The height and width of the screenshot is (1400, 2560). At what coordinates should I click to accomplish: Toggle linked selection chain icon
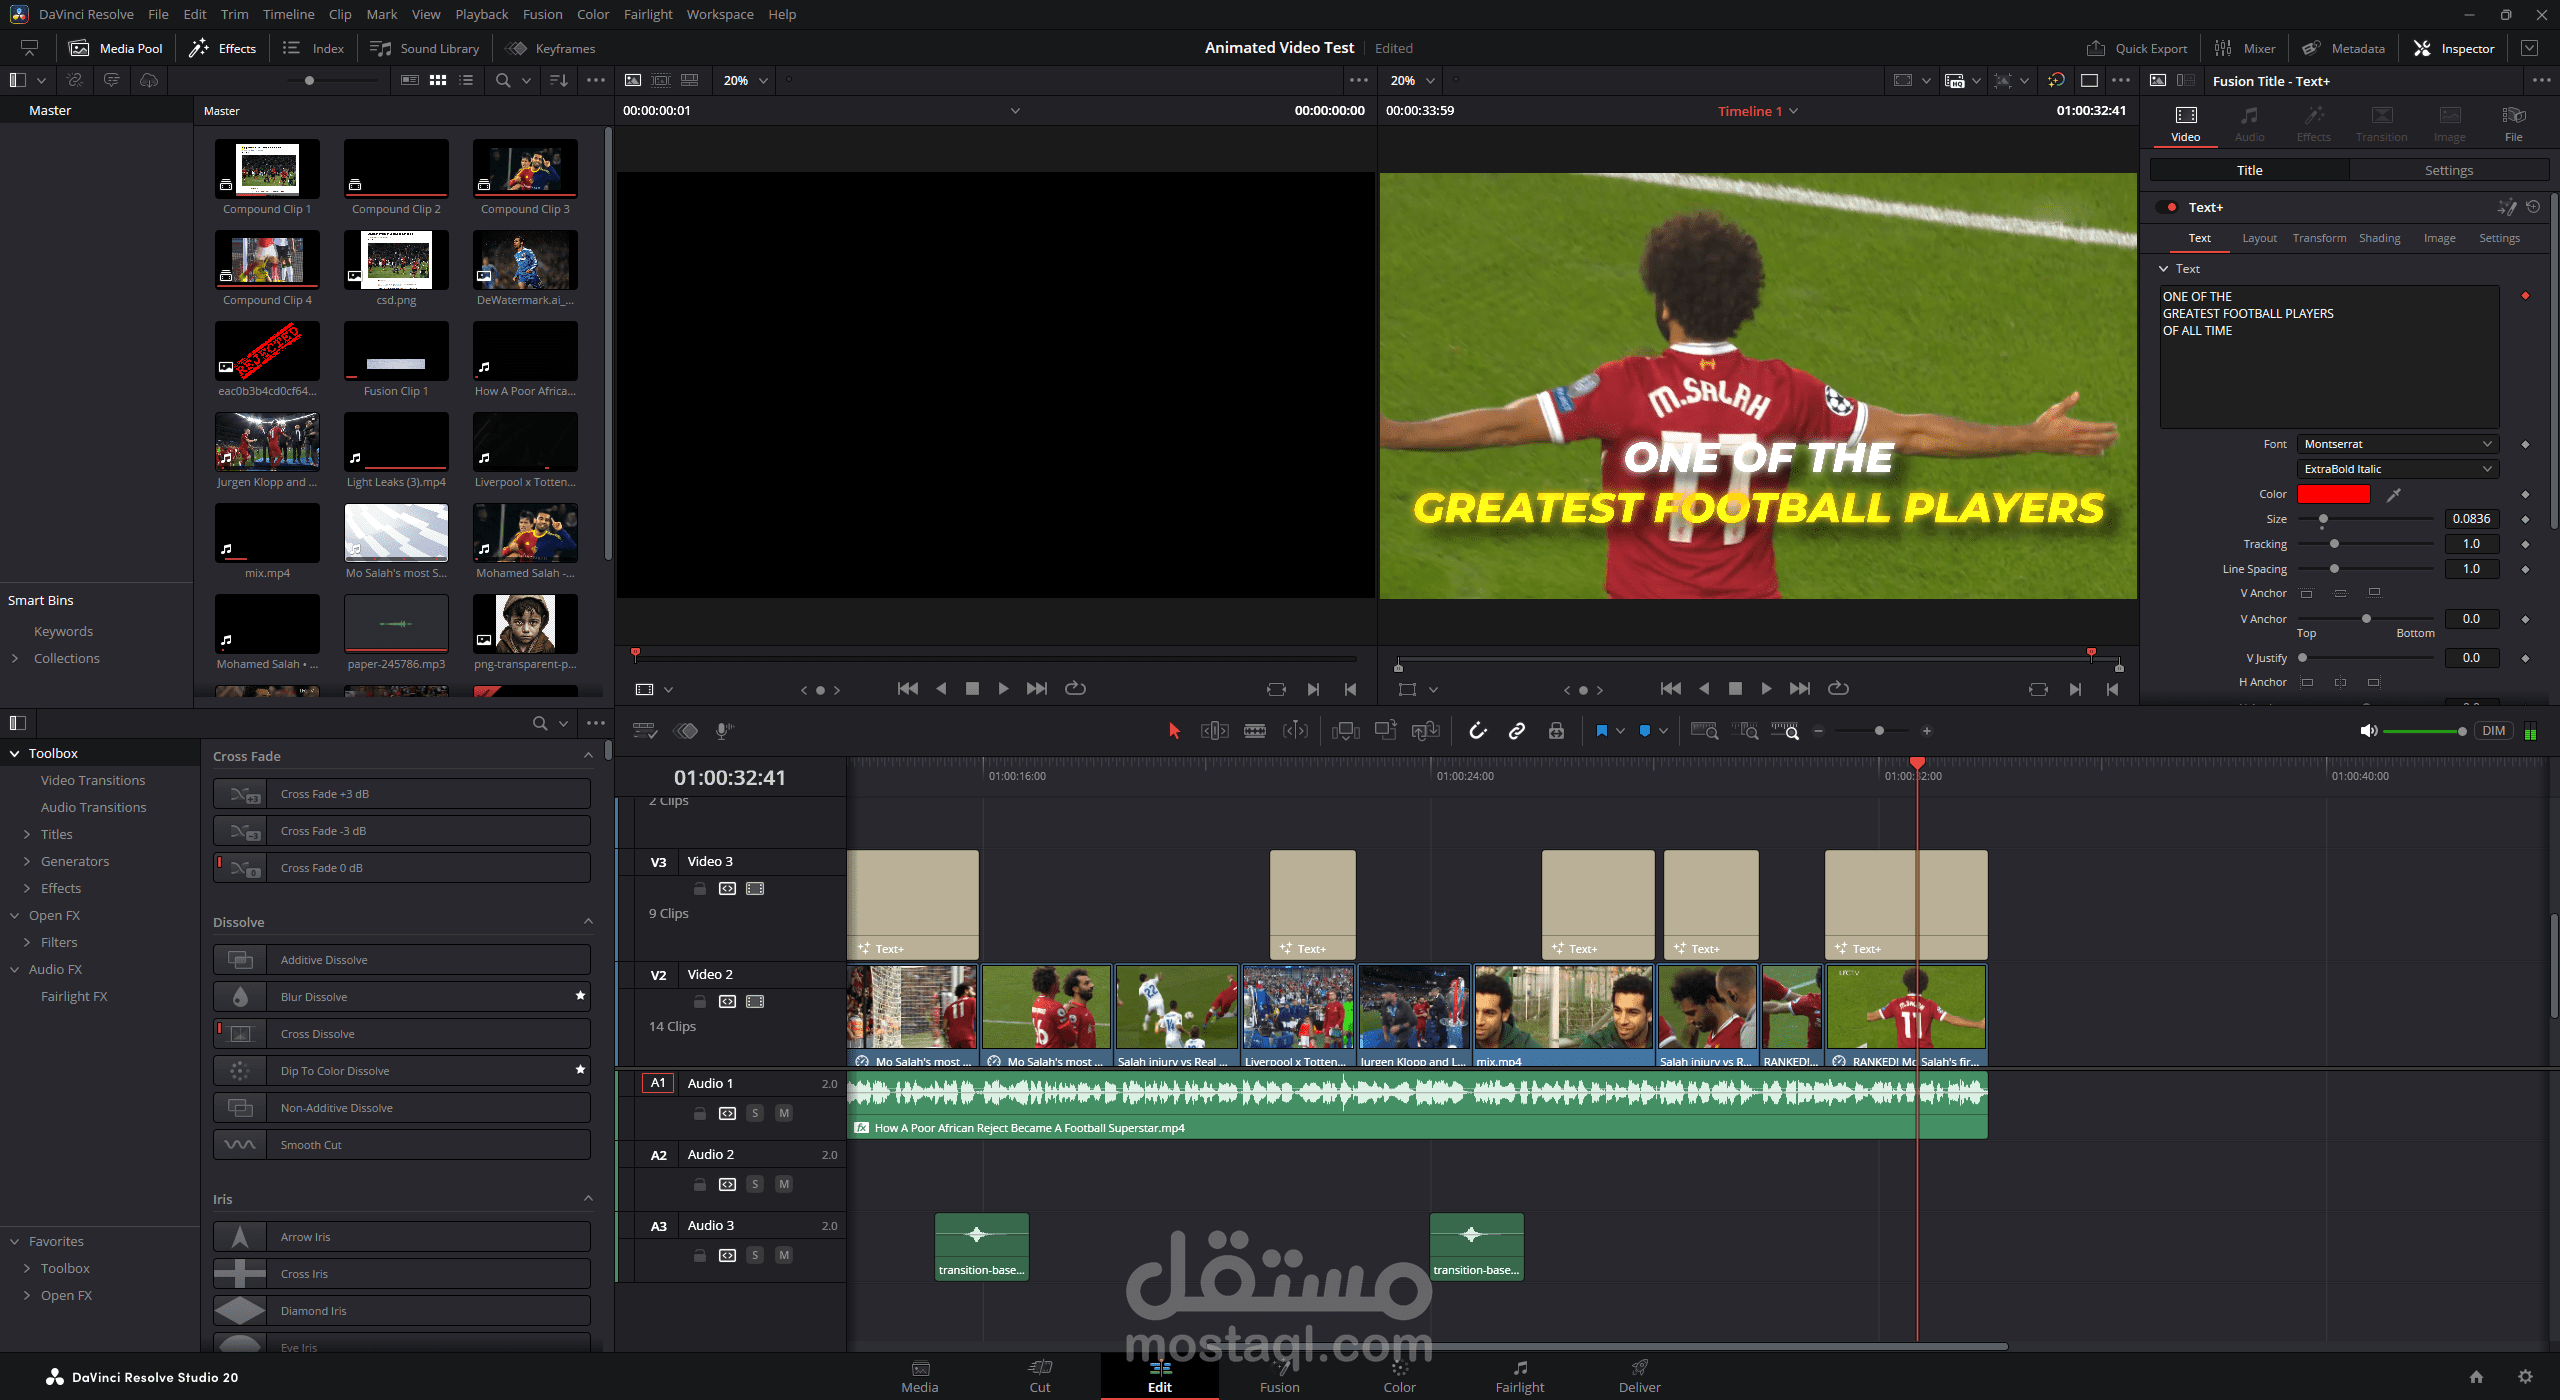tap(1517, 731)
